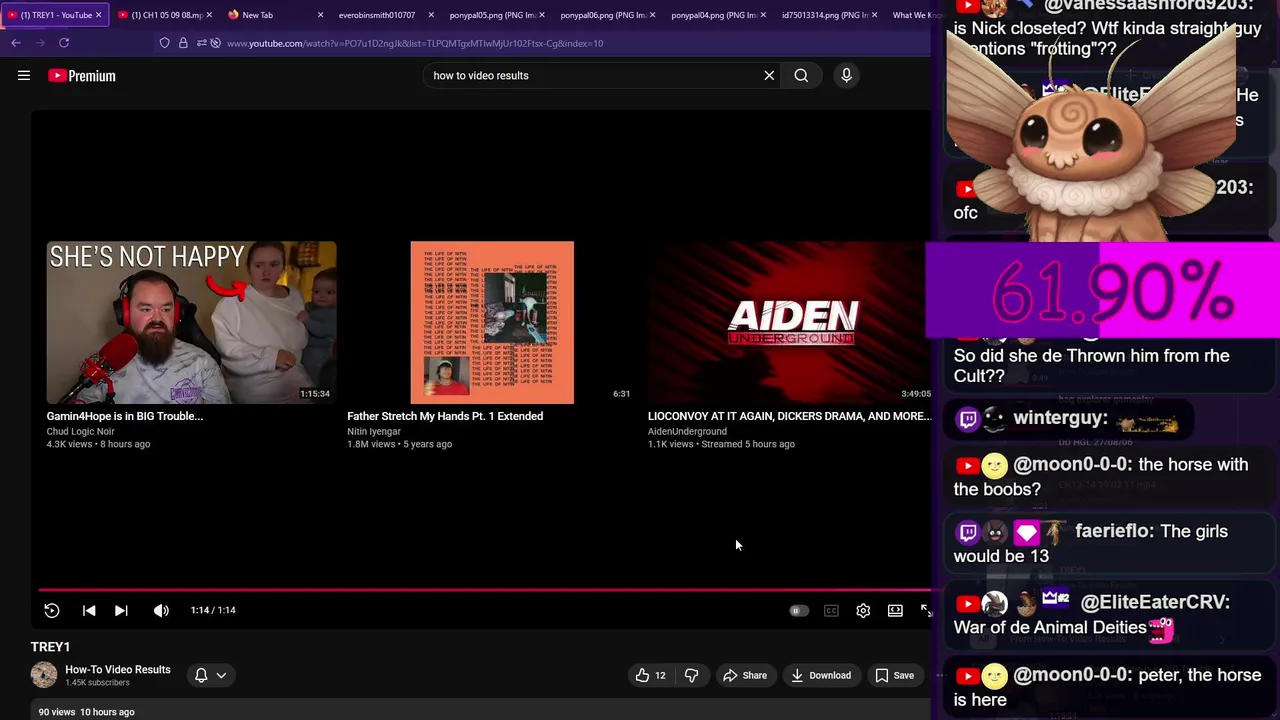Clear the search box with the X
This screenshot has height=720, width=1280.
point(769,75)
